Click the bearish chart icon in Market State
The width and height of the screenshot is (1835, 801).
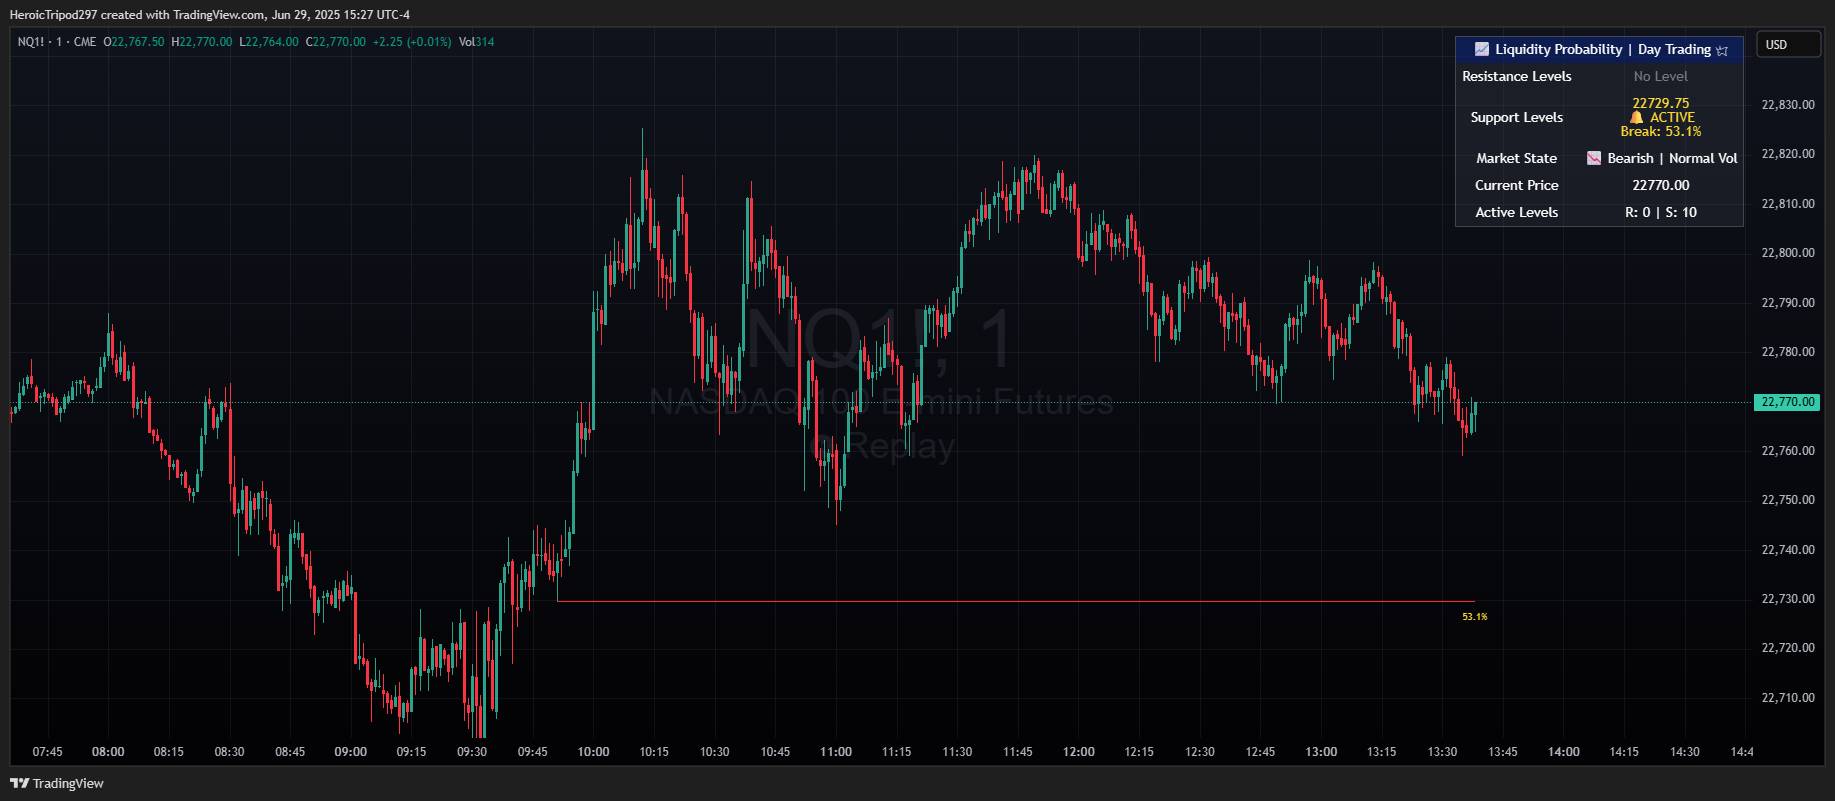coord(1594,158)
